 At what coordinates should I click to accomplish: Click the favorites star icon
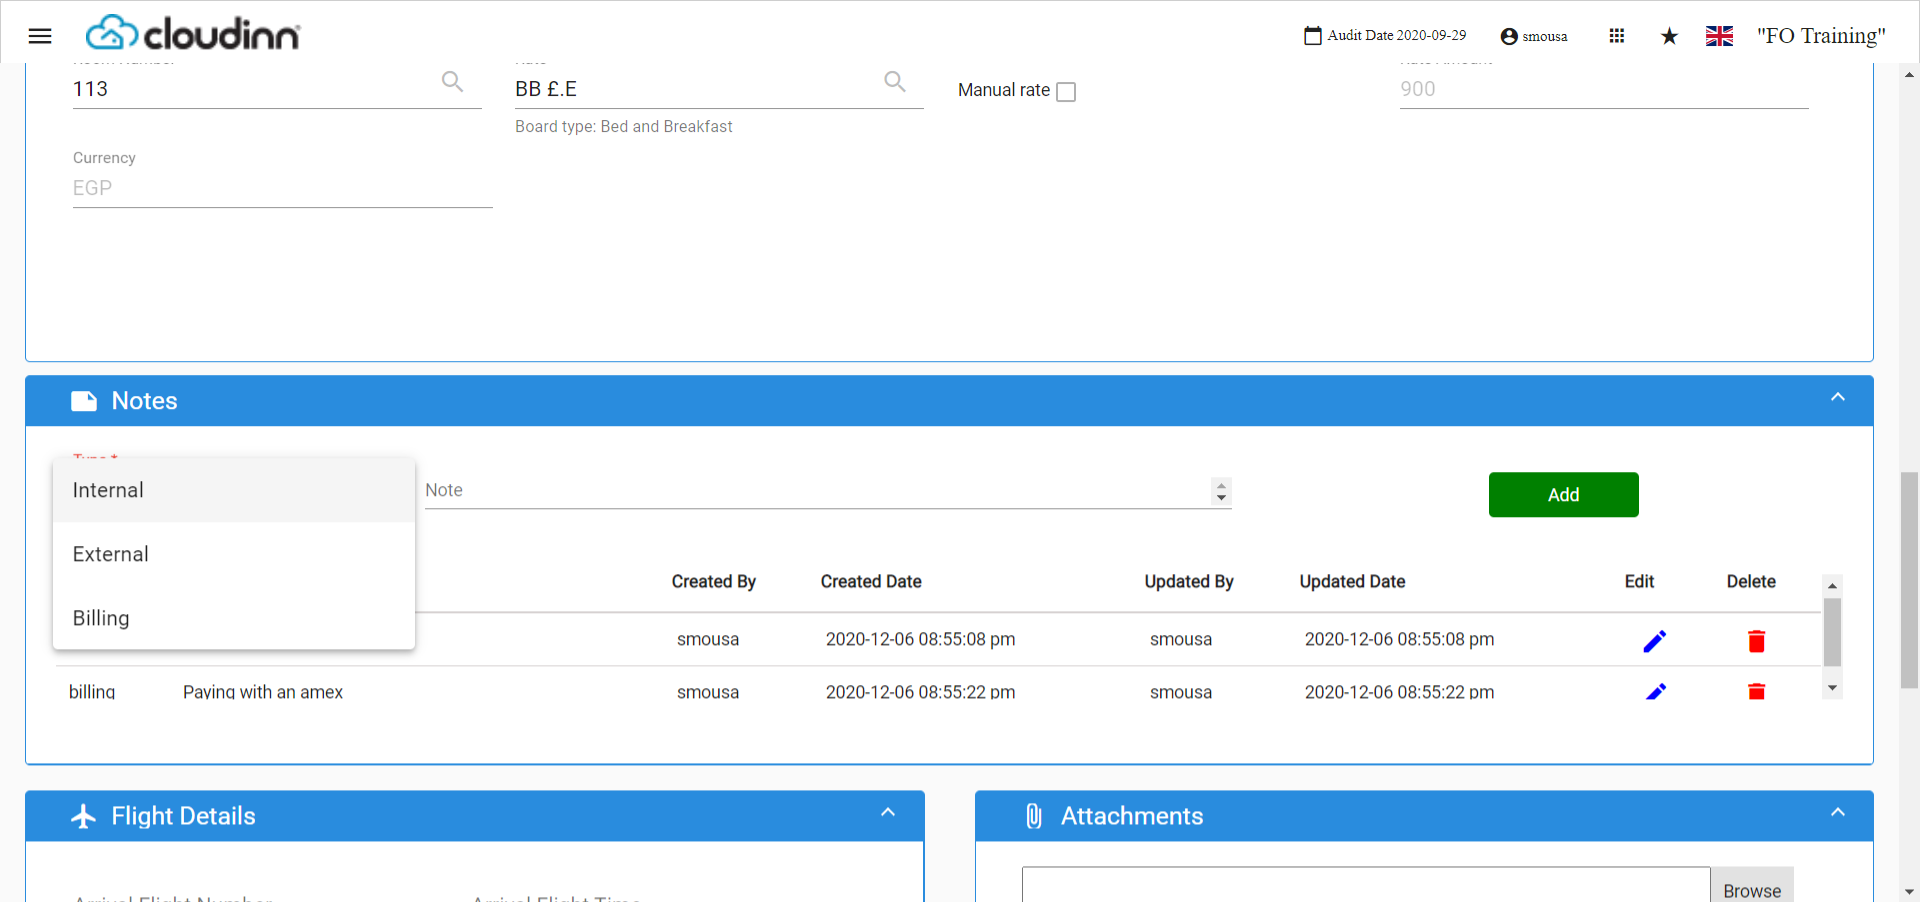(1669, 36)
